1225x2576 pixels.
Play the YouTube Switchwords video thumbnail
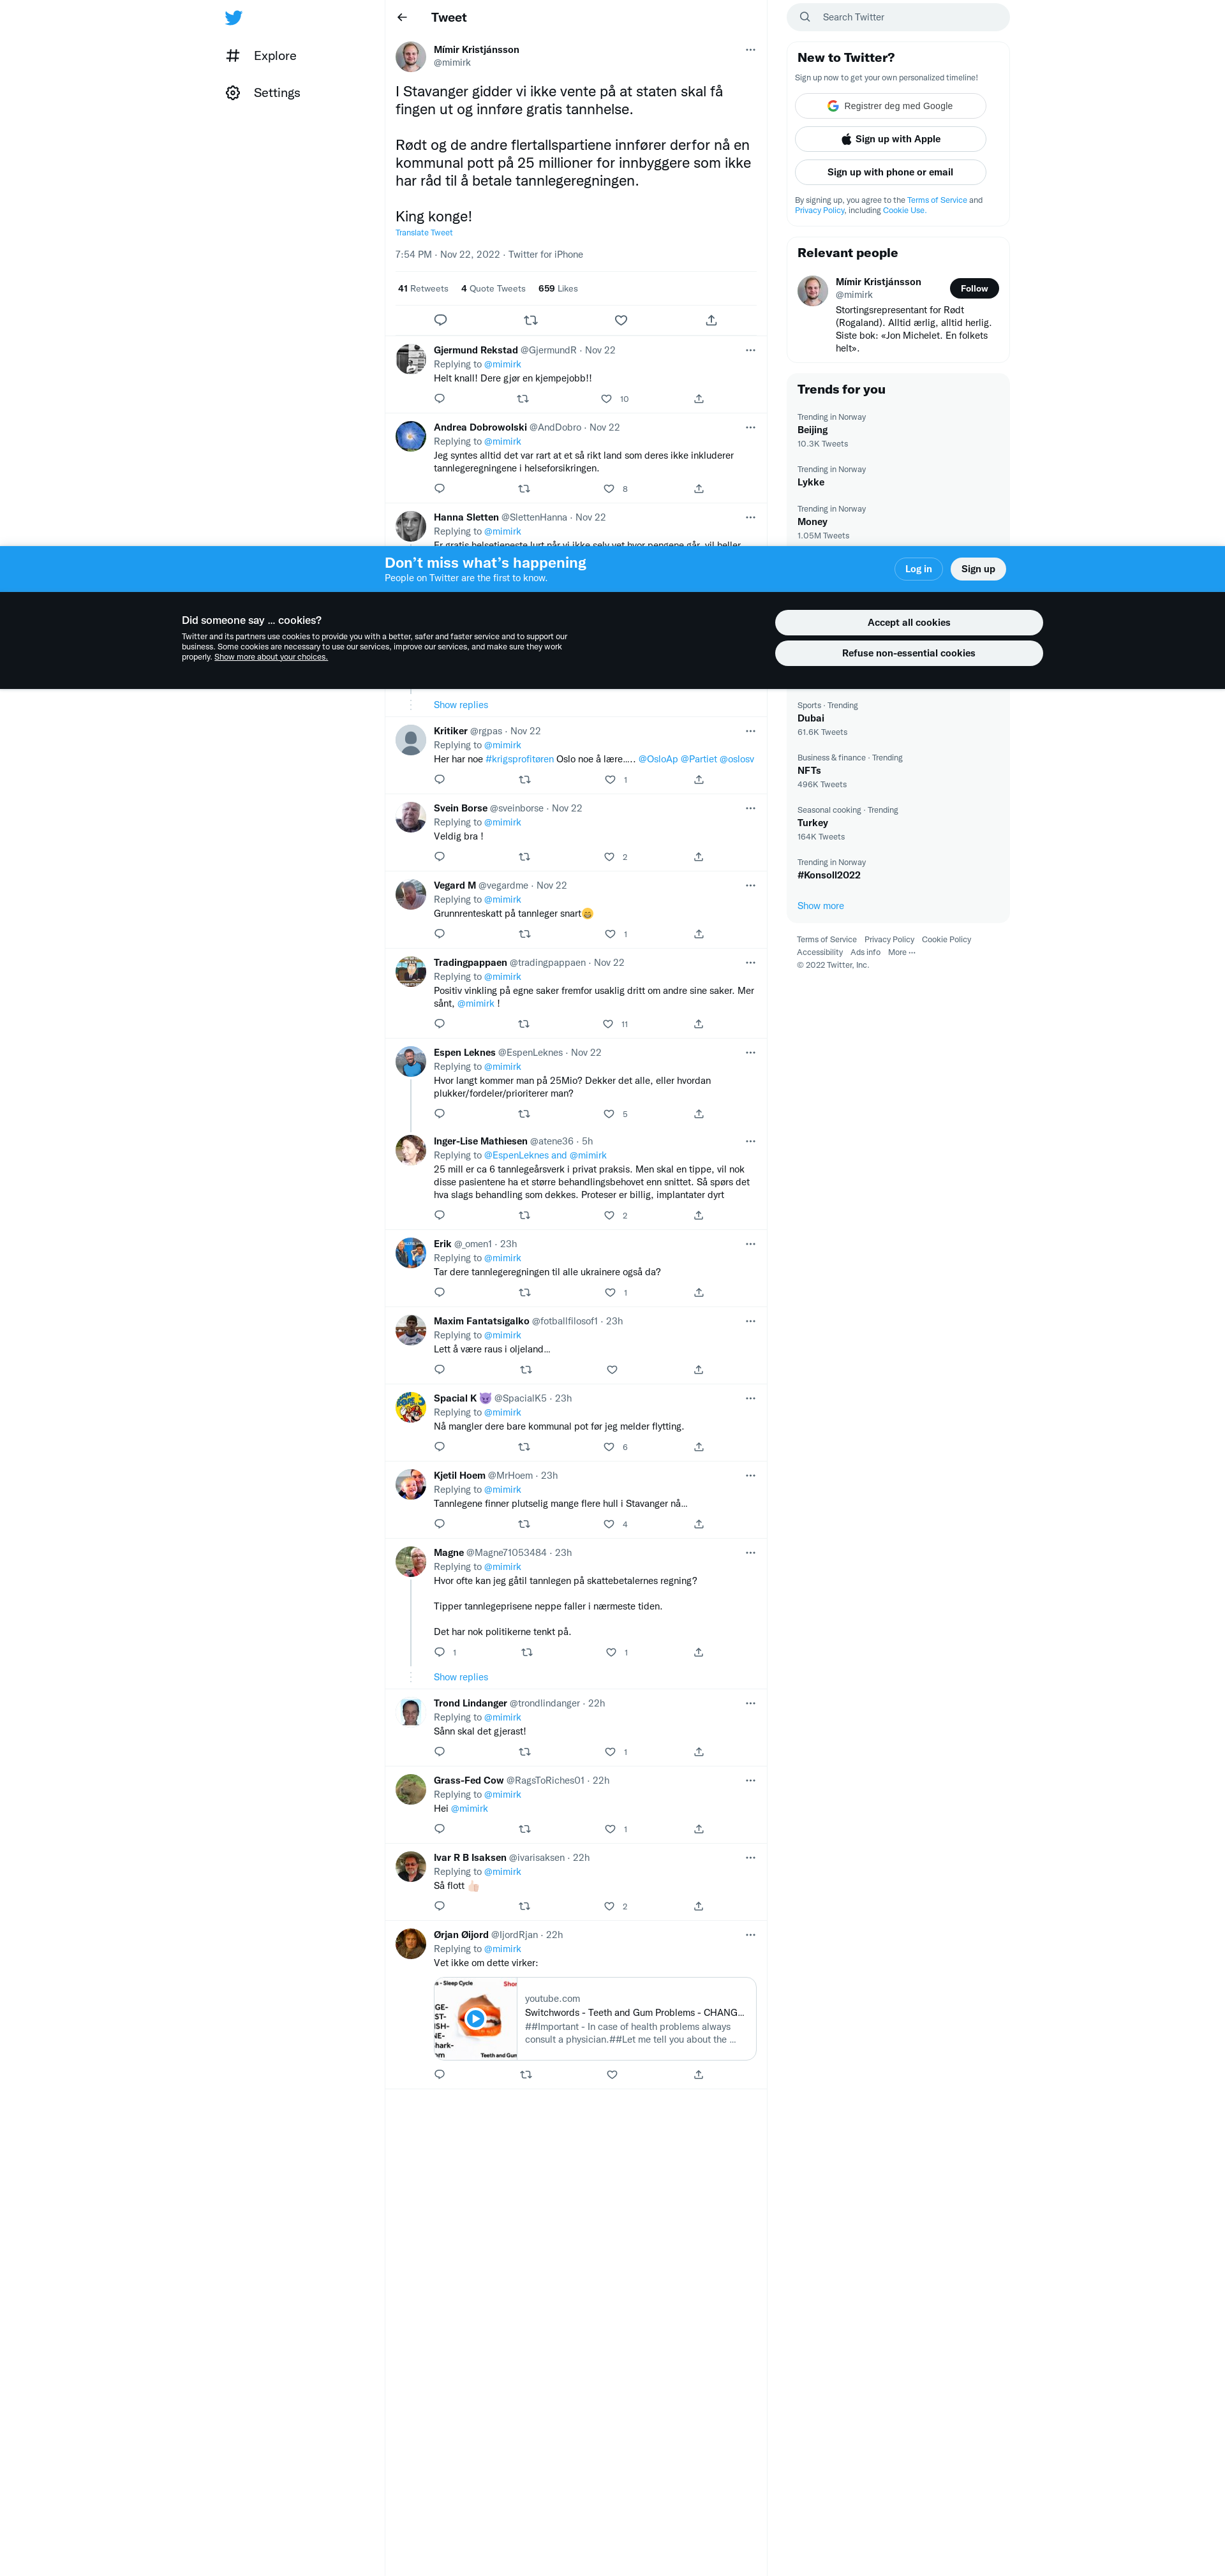(x=476, y=2018)
